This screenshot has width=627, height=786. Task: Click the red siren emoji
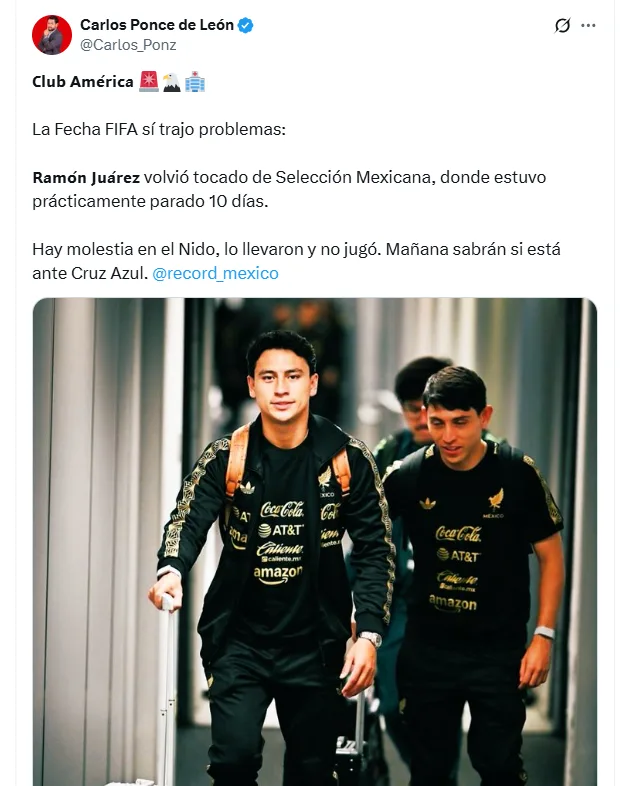pyautogui.click(x=148, y=81)
